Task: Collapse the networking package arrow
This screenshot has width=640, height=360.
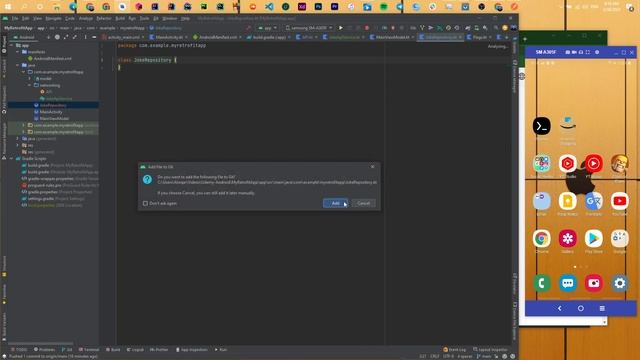Action: click(29, 85)
